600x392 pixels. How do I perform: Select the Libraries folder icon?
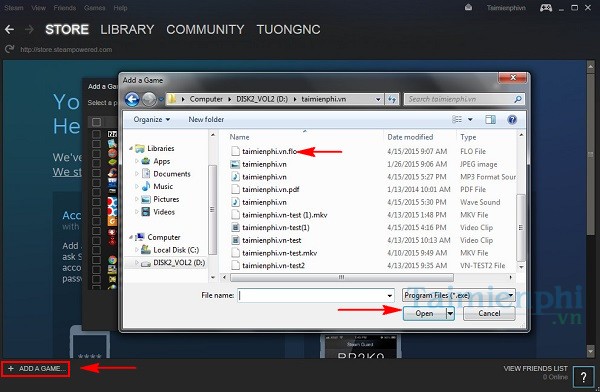140,149
